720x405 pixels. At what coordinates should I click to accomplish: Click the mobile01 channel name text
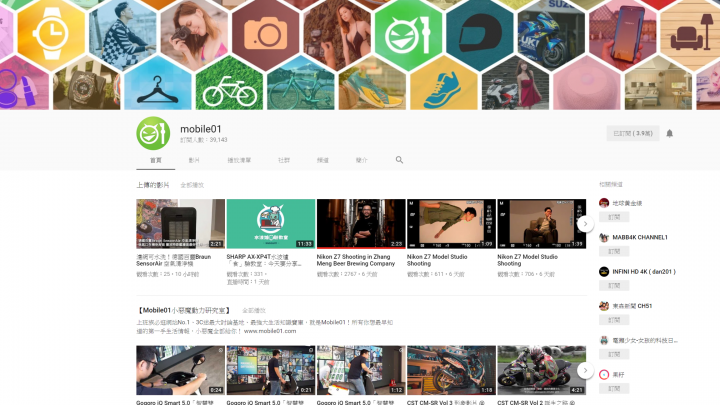pos(201,129)
